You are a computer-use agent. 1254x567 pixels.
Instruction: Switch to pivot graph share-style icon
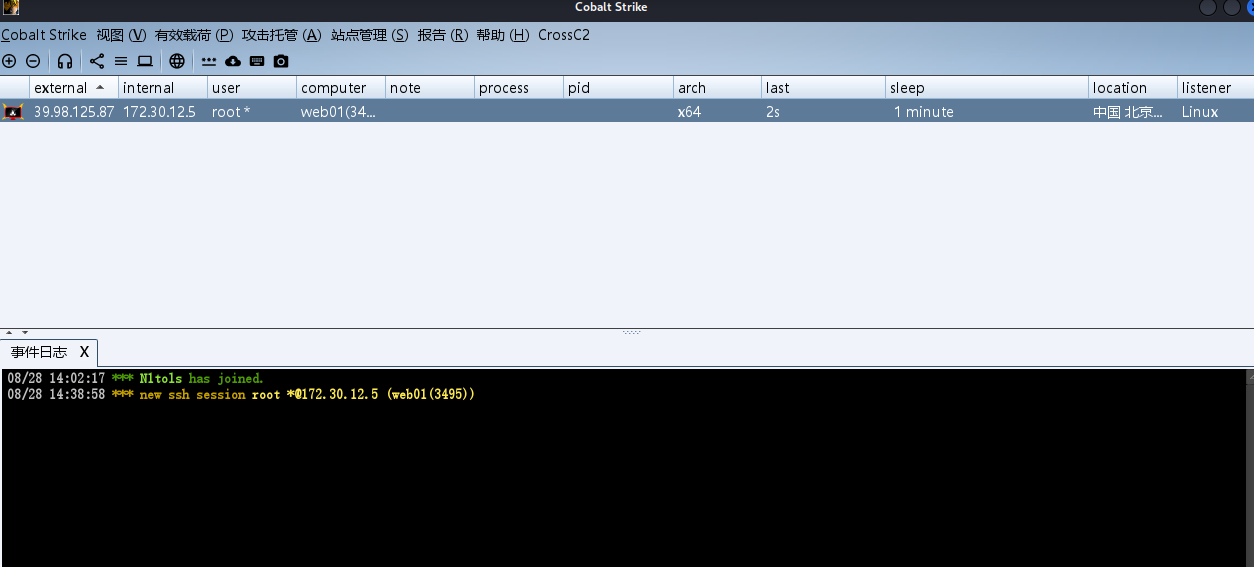[97, 61]
